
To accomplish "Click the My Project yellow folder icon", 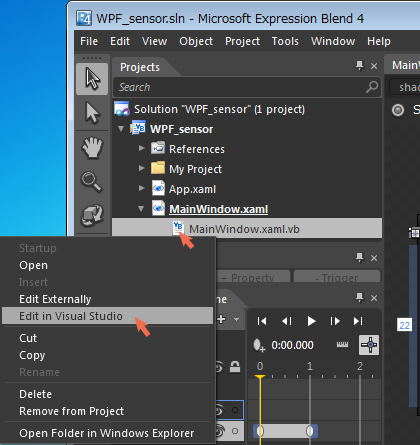I will (158, 168).
